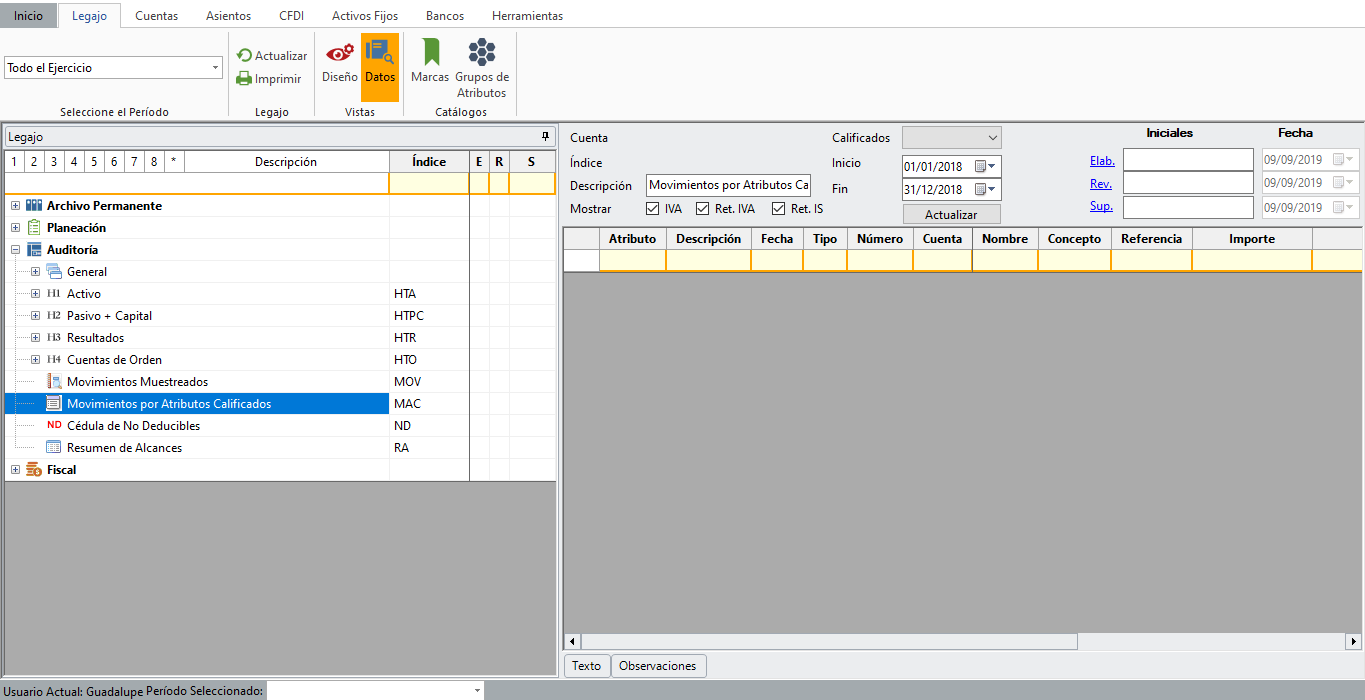Click the Imprimir printer icon
The image size is (1365, 700).
point(244,79)
